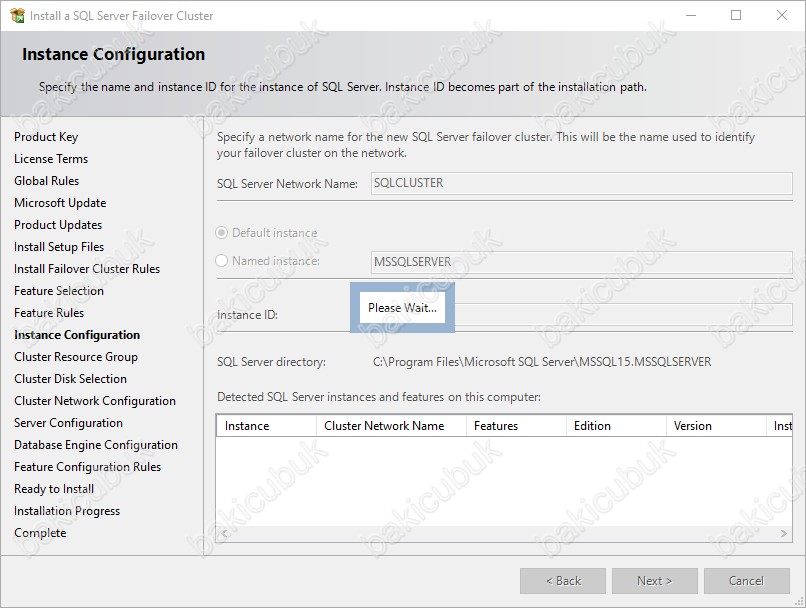Open the Install Setup Files step

59,247
